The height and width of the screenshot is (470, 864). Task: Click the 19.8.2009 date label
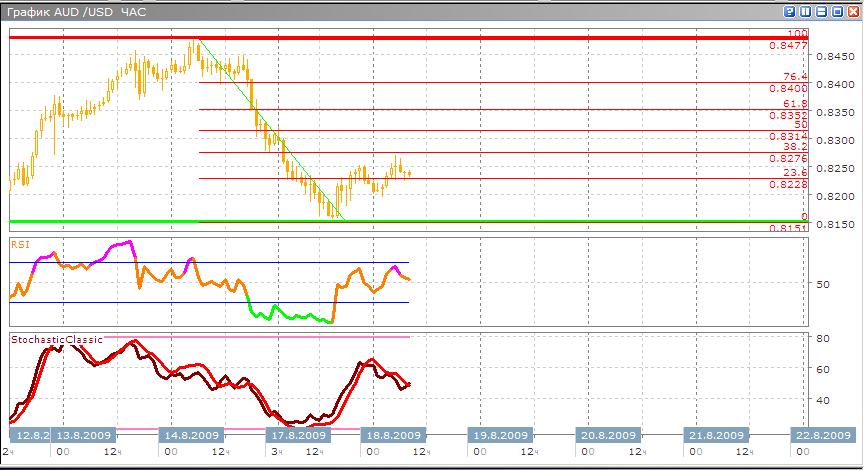coord(501,436)
